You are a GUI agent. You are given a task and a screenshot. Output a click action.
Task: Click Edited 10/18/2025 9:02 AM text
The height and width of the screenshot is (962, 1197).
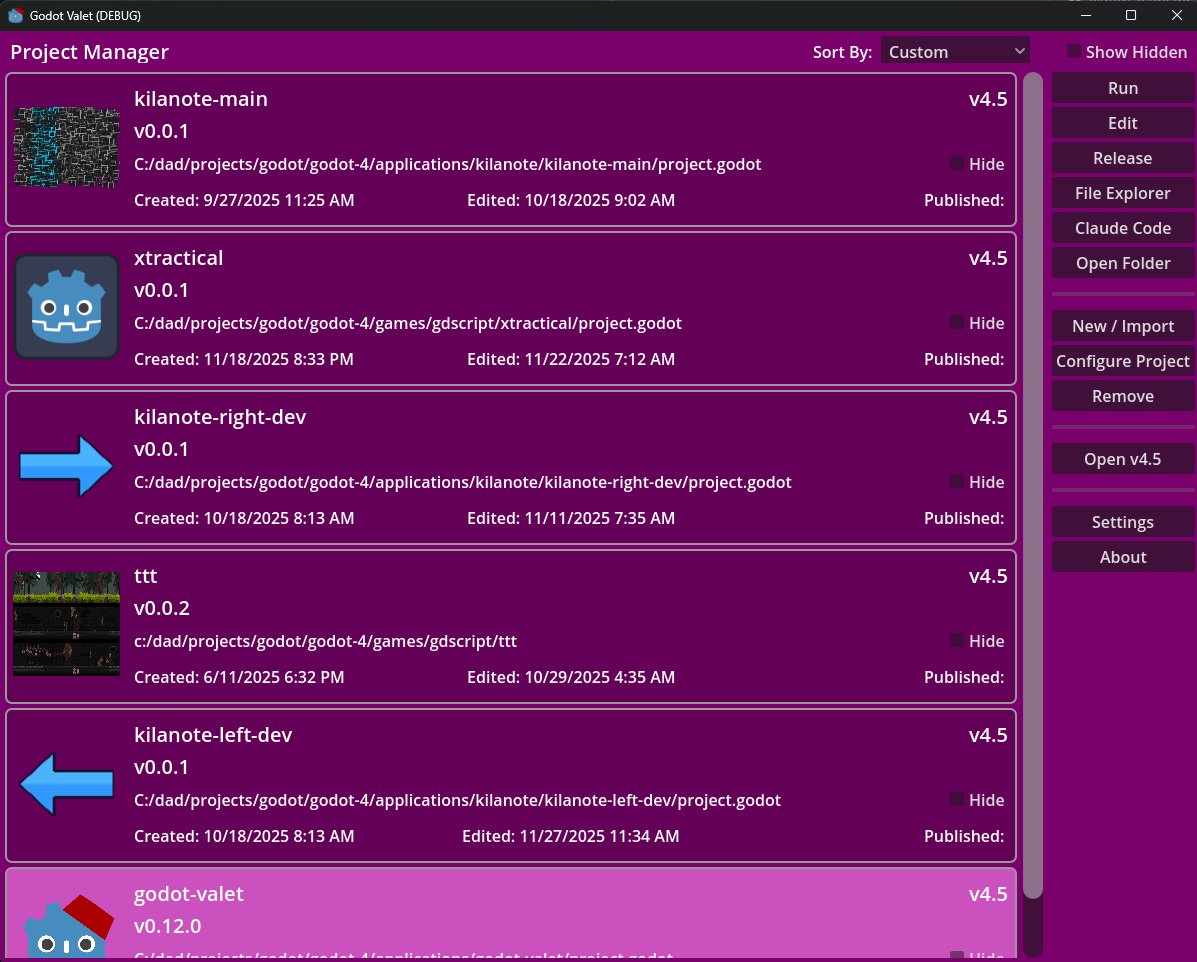[x=571, y=200]
